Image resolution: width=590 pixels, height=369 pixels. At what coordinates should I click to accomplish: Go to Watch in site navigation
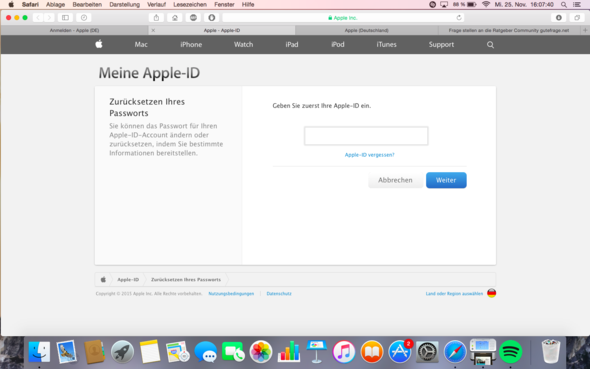(243, 44)
